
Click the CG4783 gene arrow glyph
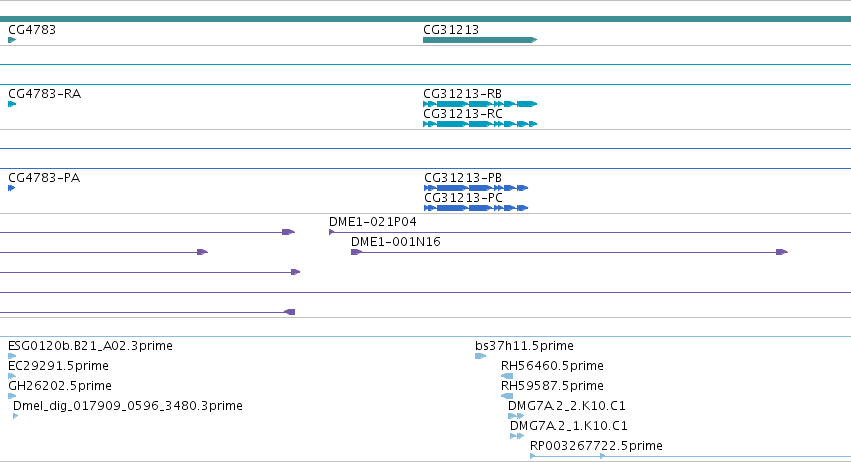[x=12, y=40]
